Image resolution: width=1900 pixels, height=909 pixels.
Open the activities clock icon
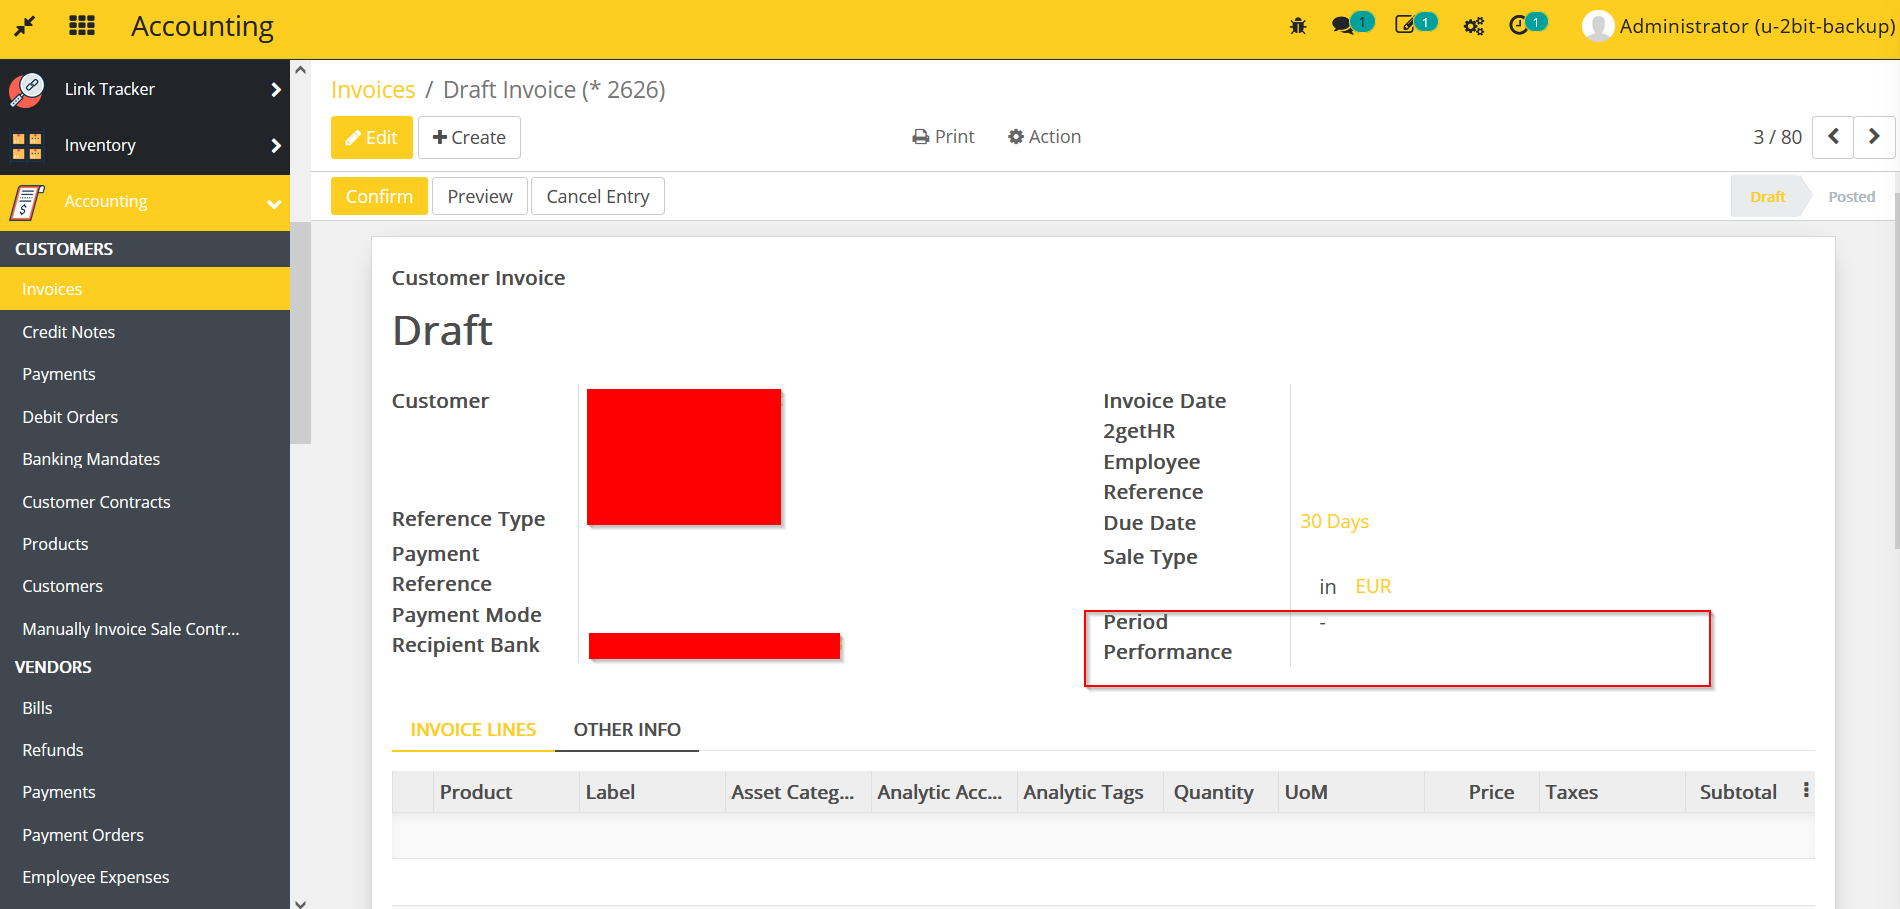[1519, 26]
